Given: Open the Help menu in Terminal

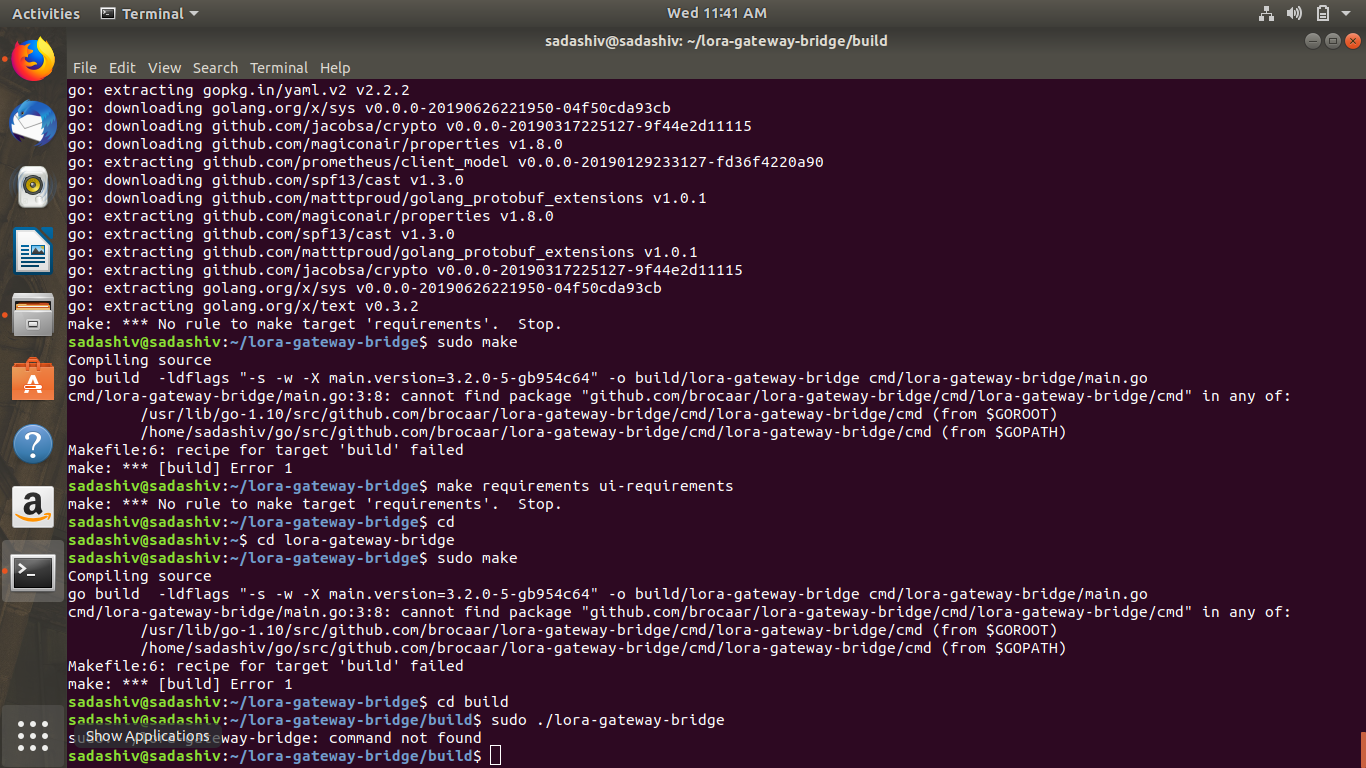Looking at the screenshot, I should (335, 68).
